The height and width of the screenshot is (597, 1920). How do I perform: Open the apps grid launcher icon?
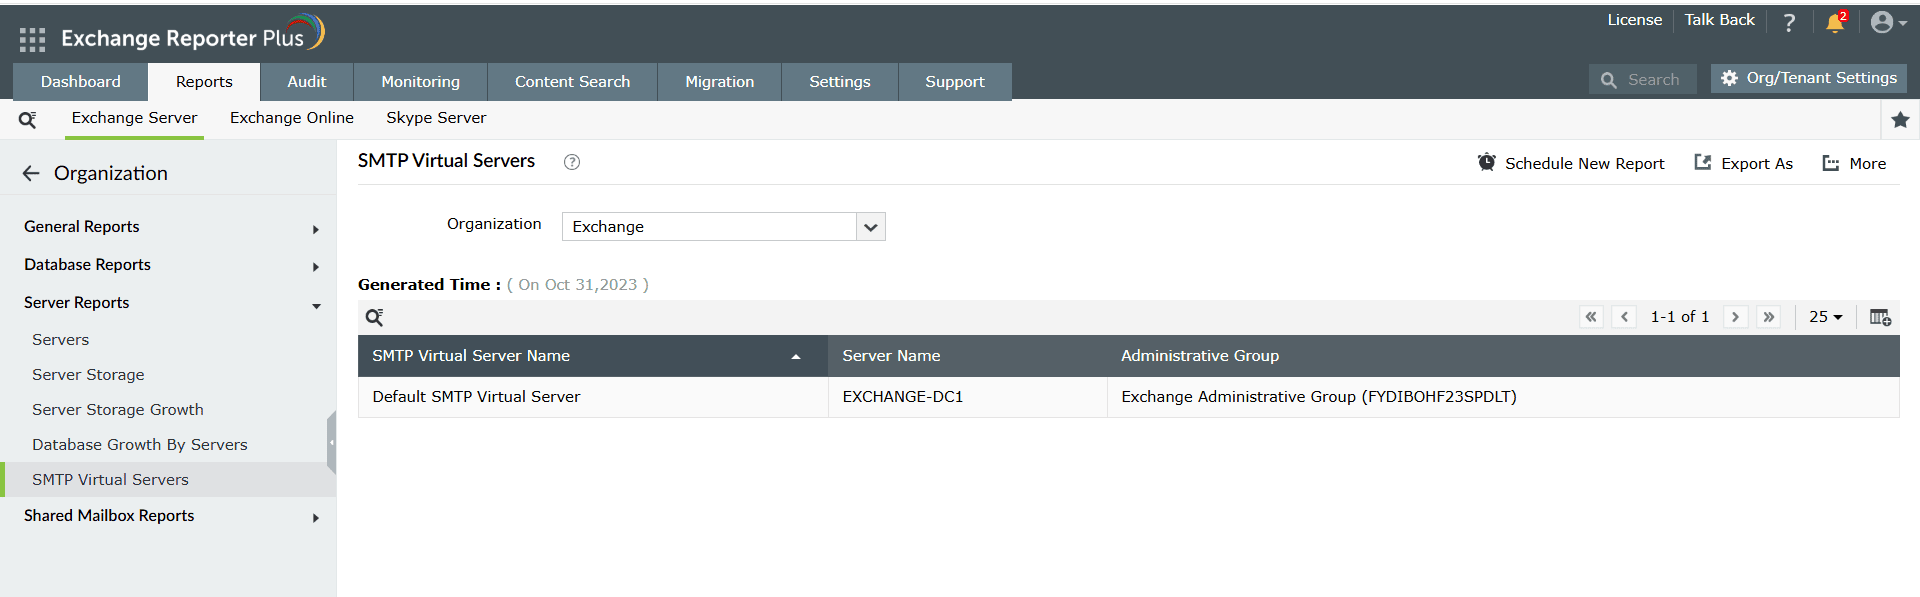pyautogui.click(x=32, y=39)
